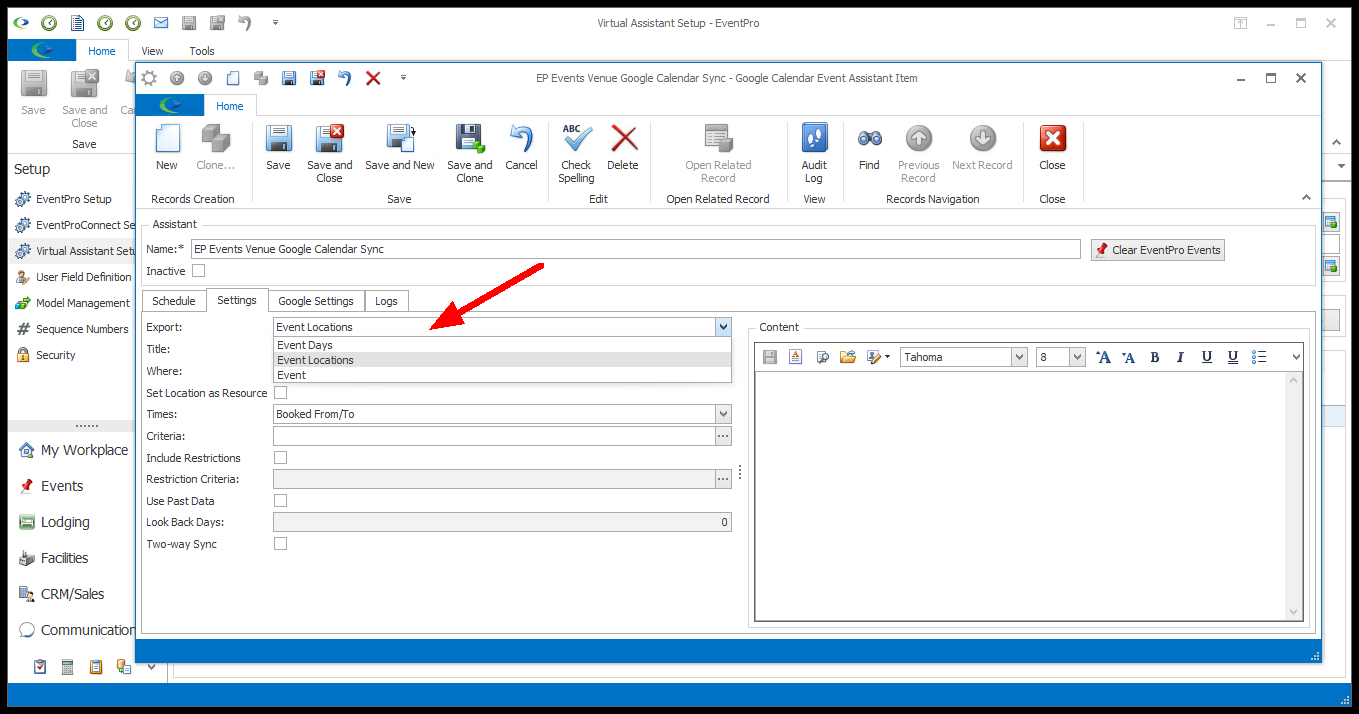
Task: Click the Name input field
Action: coord(636,249)
